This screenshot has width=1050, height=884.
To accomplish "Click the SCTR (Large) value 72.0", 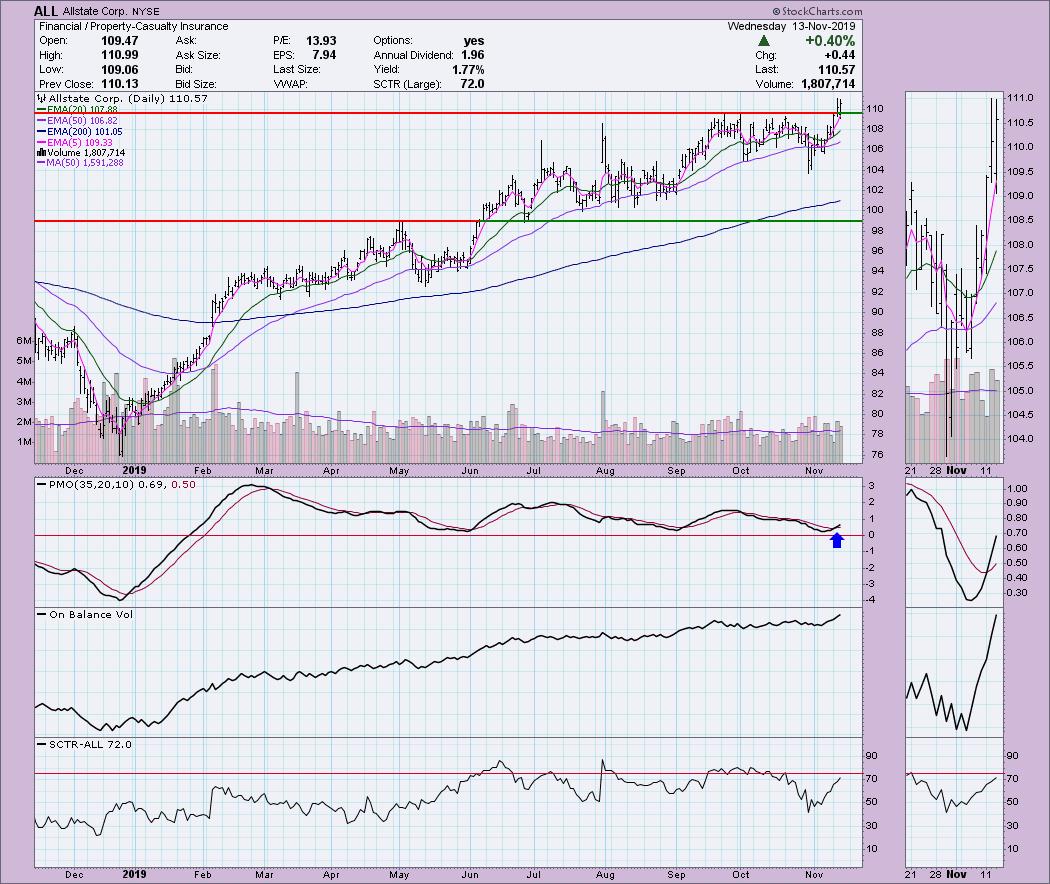I will 472,84.
